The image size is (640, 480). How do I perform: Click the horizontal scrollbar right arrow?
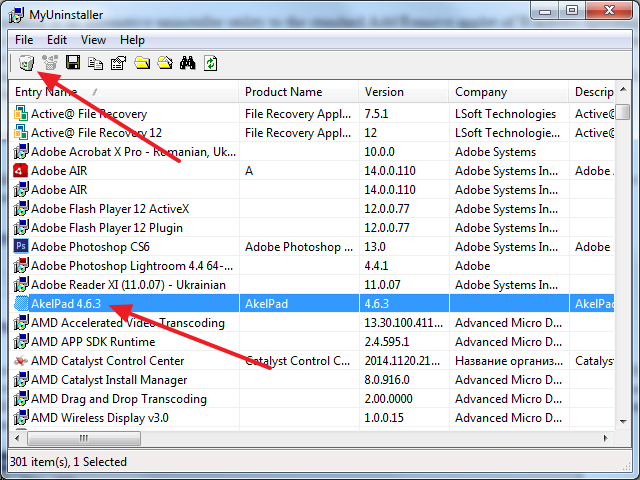(x=606, y=438)
